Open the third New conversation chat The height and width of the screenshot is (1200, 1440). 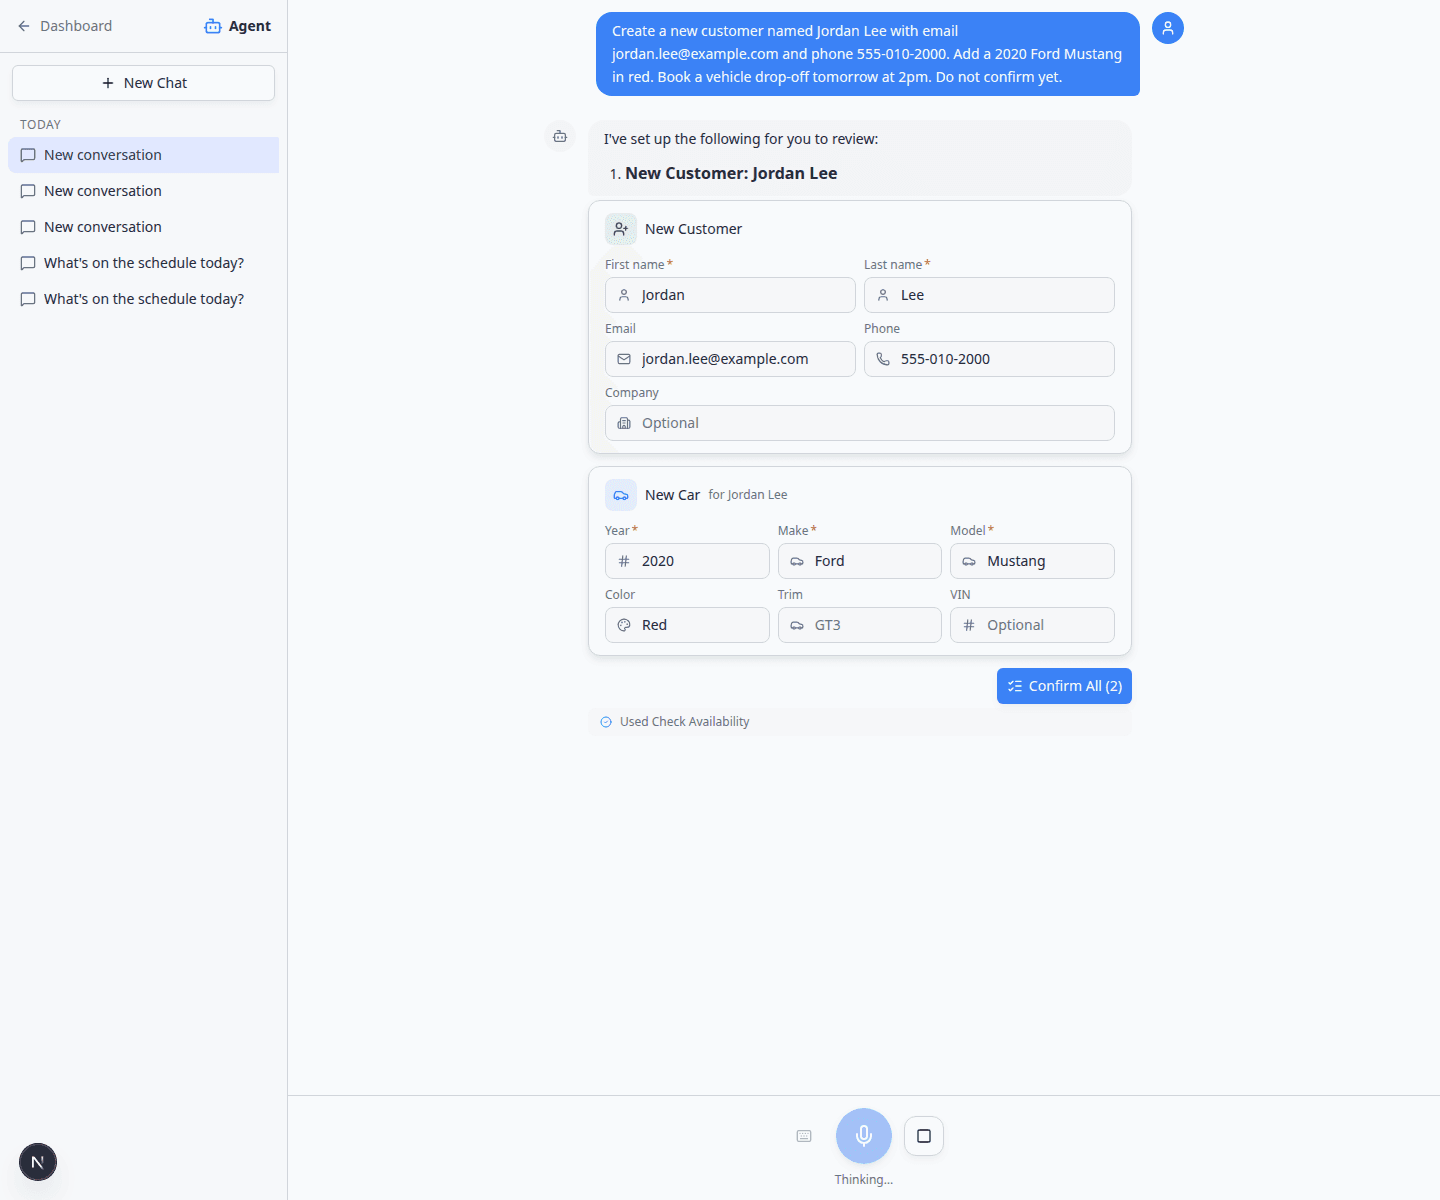pyautogui.click(x=143, y=227)
